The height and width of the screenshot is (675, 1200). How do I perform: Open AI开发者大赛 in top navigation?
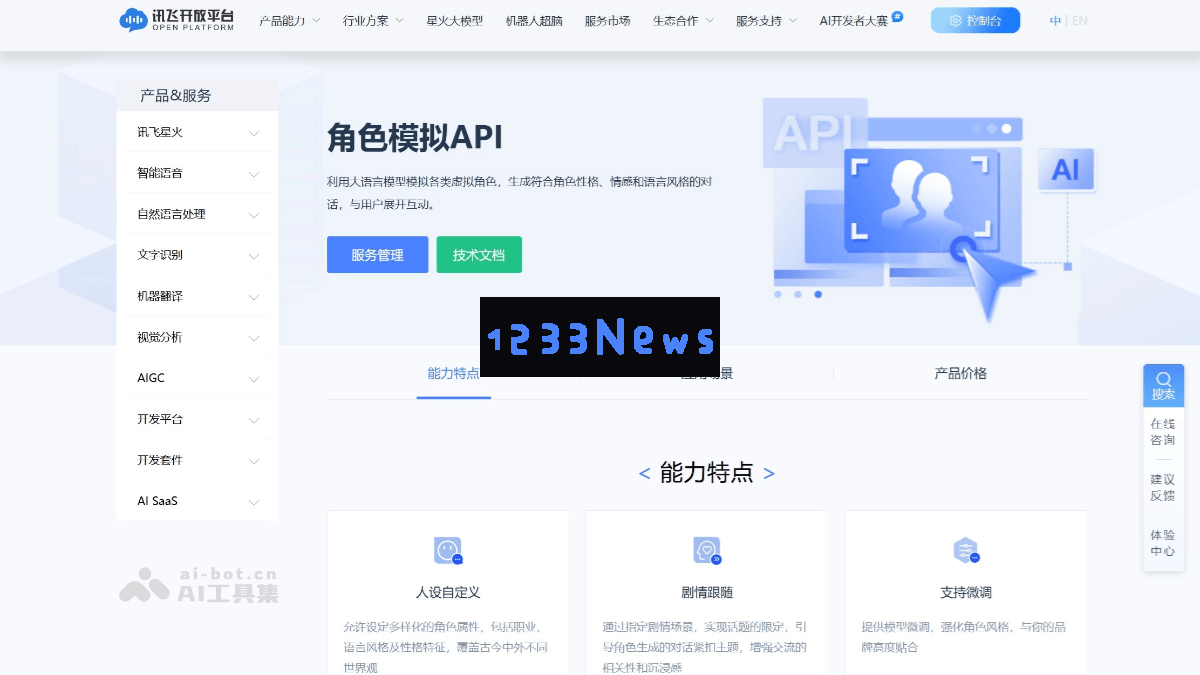(853, 20)
